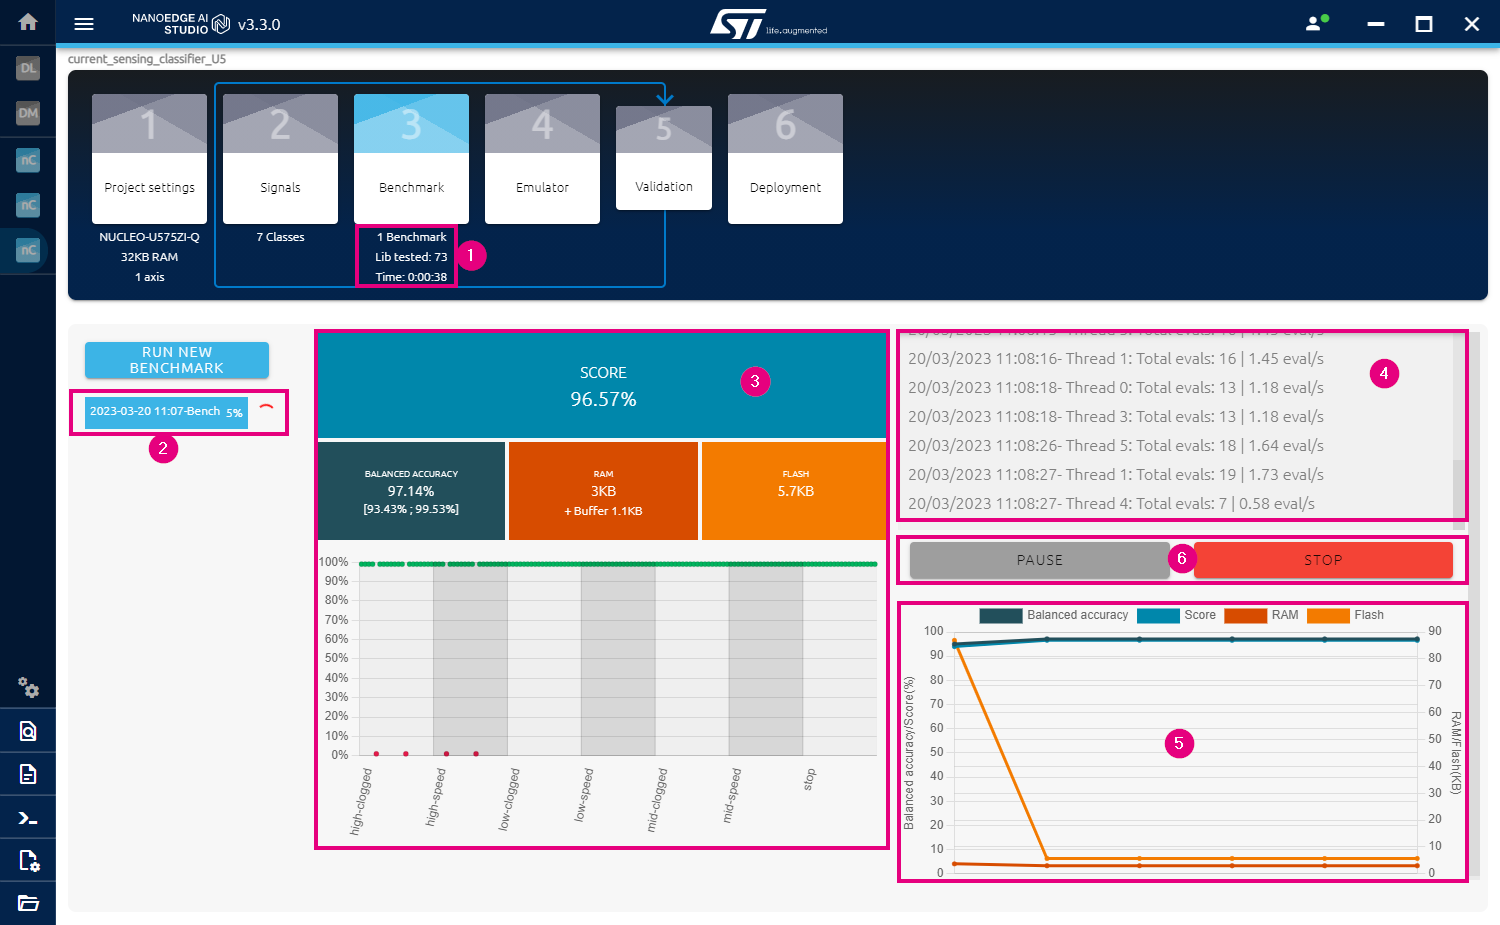1500x925 pixels.
Task: Click the RAM 3KB tile
Action: coord(603,491)
